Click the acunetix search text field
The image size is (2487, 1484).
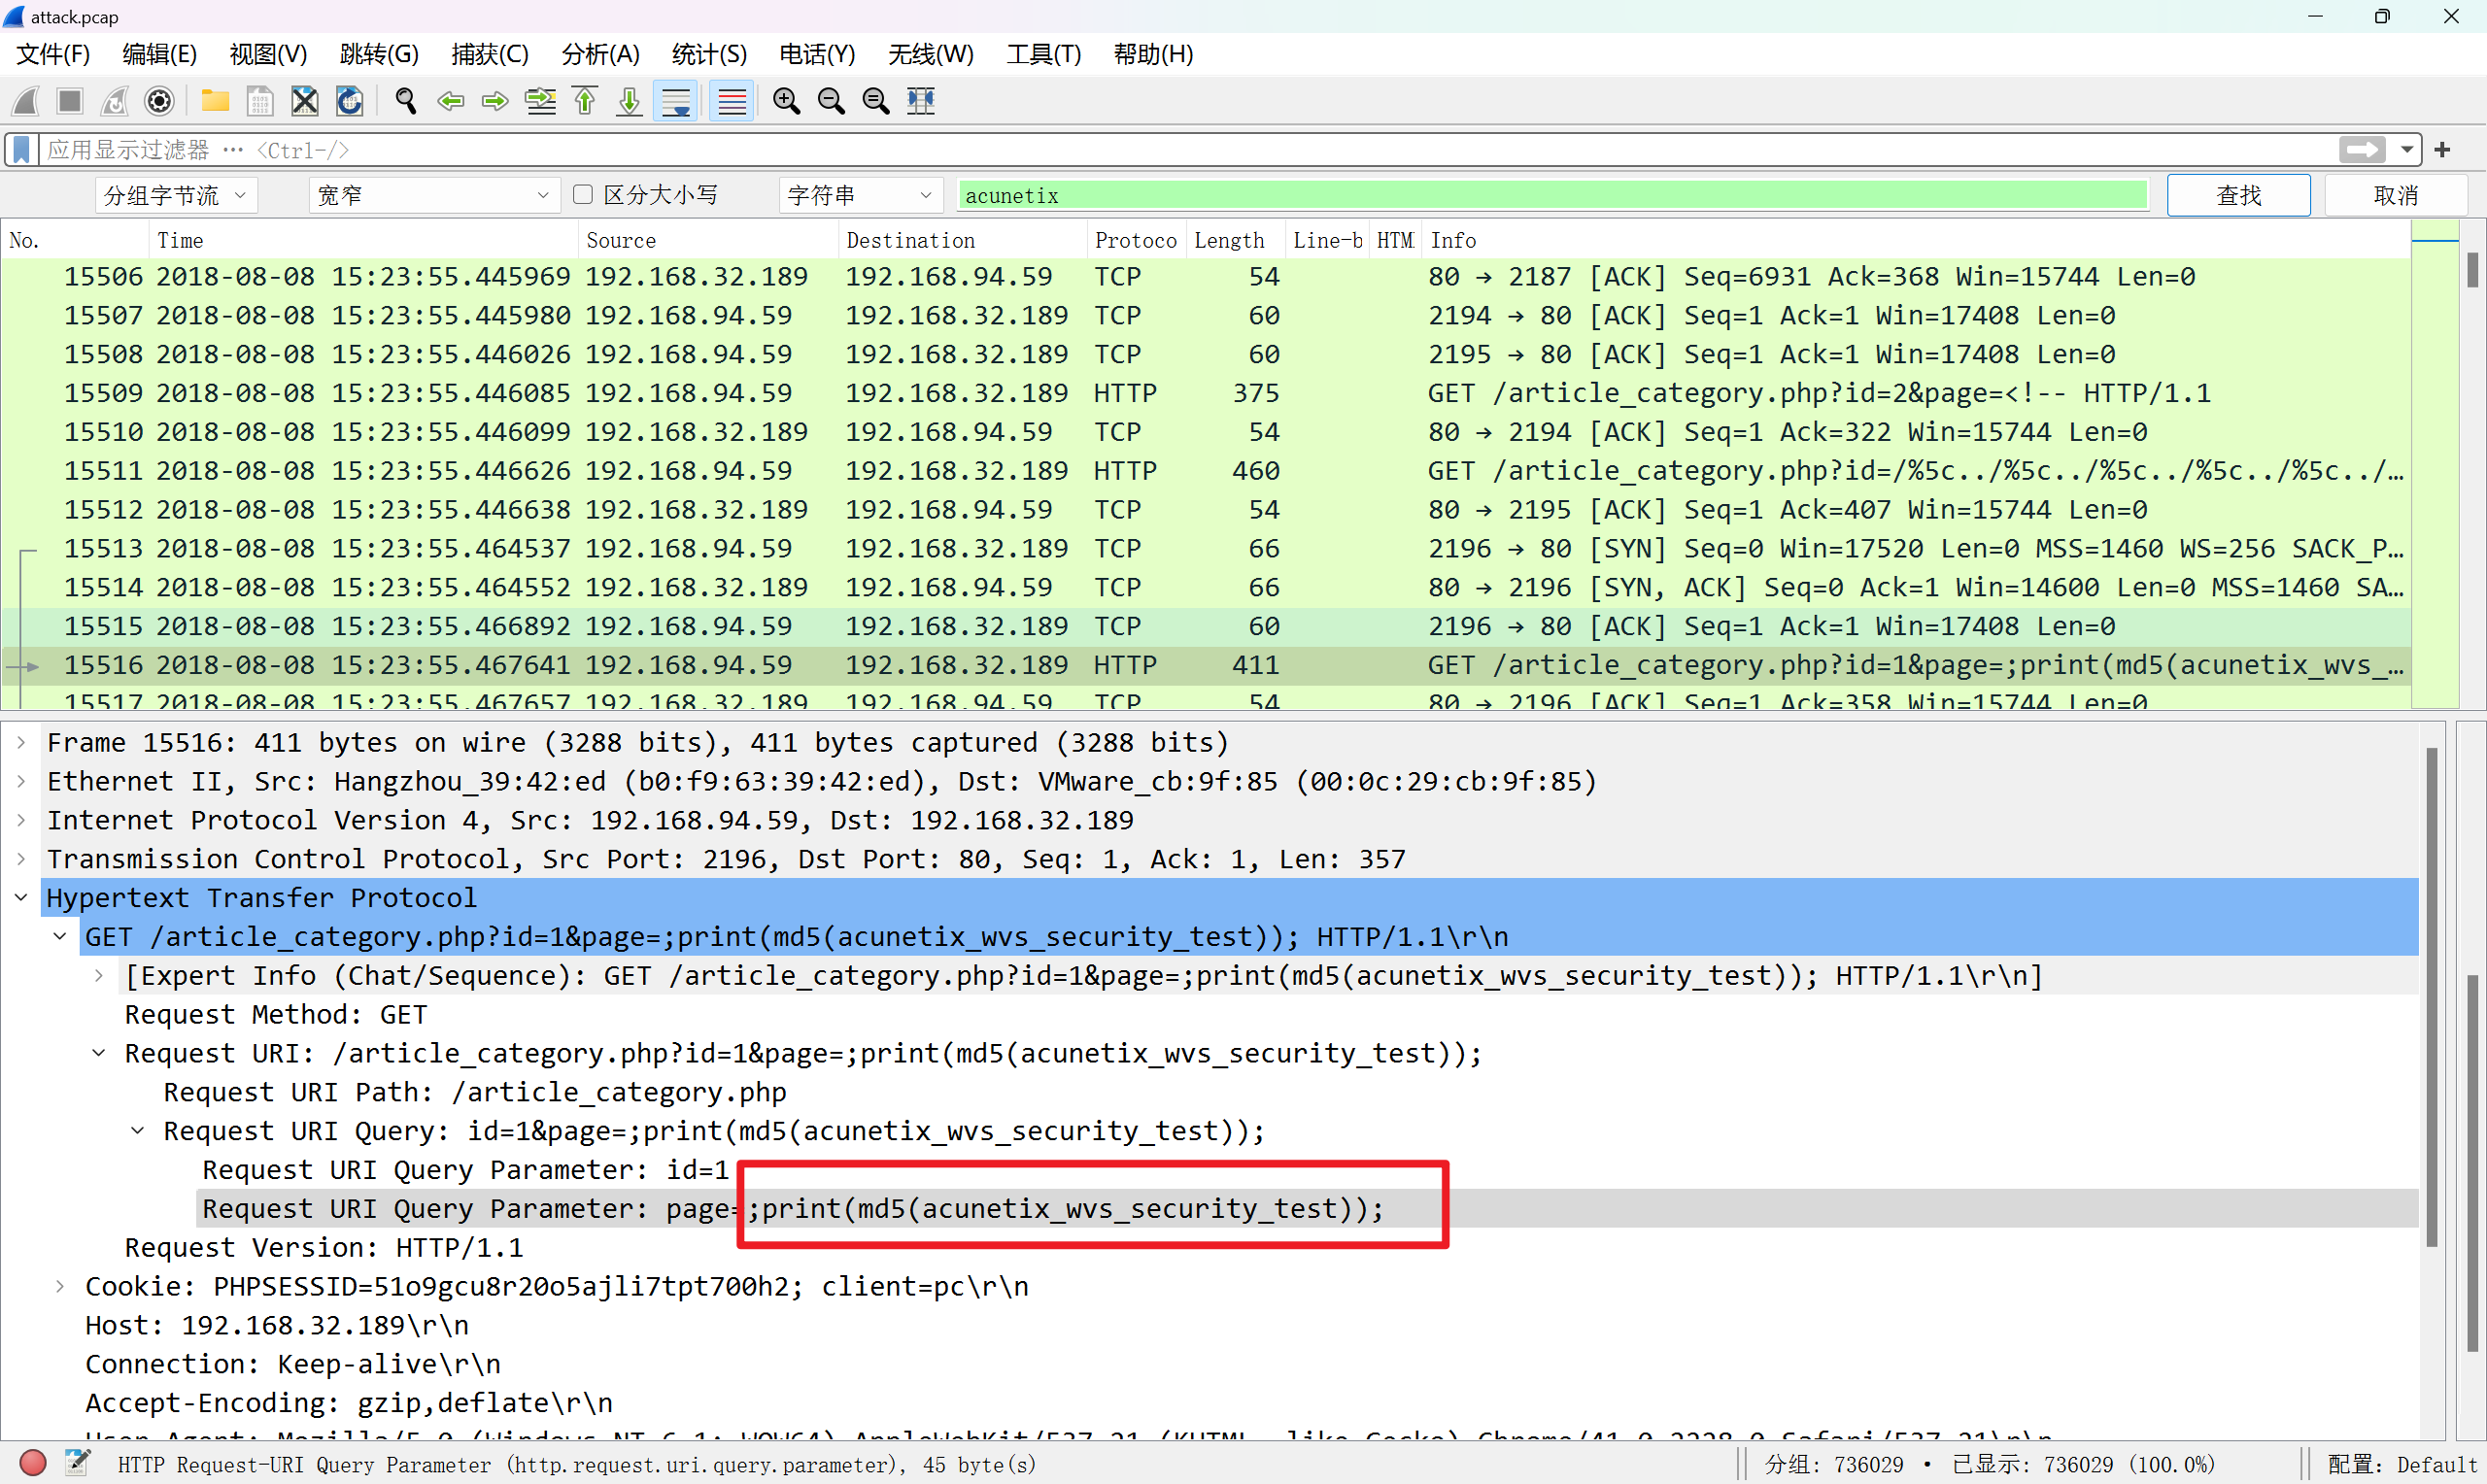point(1552,196)
